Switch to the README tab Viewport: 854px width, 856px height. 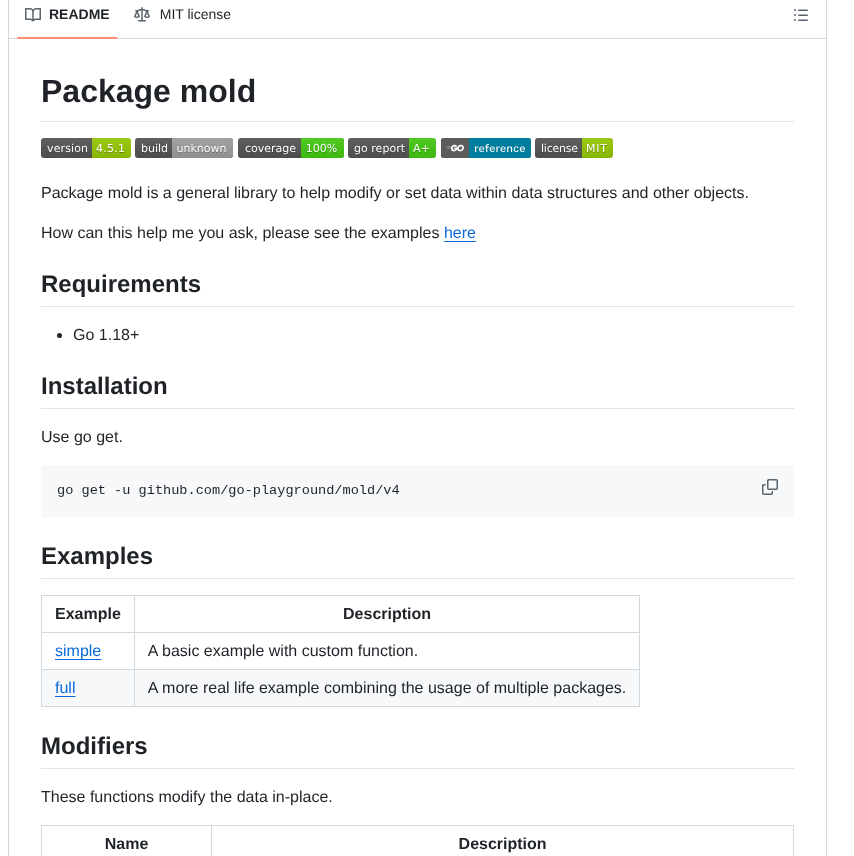tap(66, 14)
